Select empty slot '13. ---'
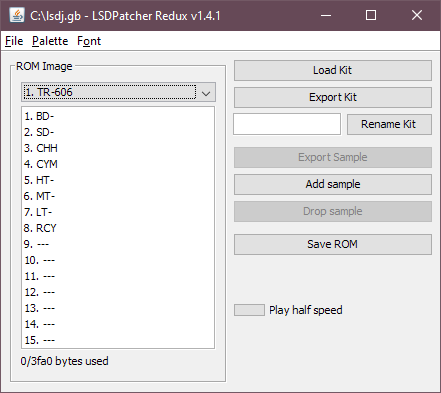The width and height of the screenshot is (441, 393). pyautogui.click(x=118, y=308)
